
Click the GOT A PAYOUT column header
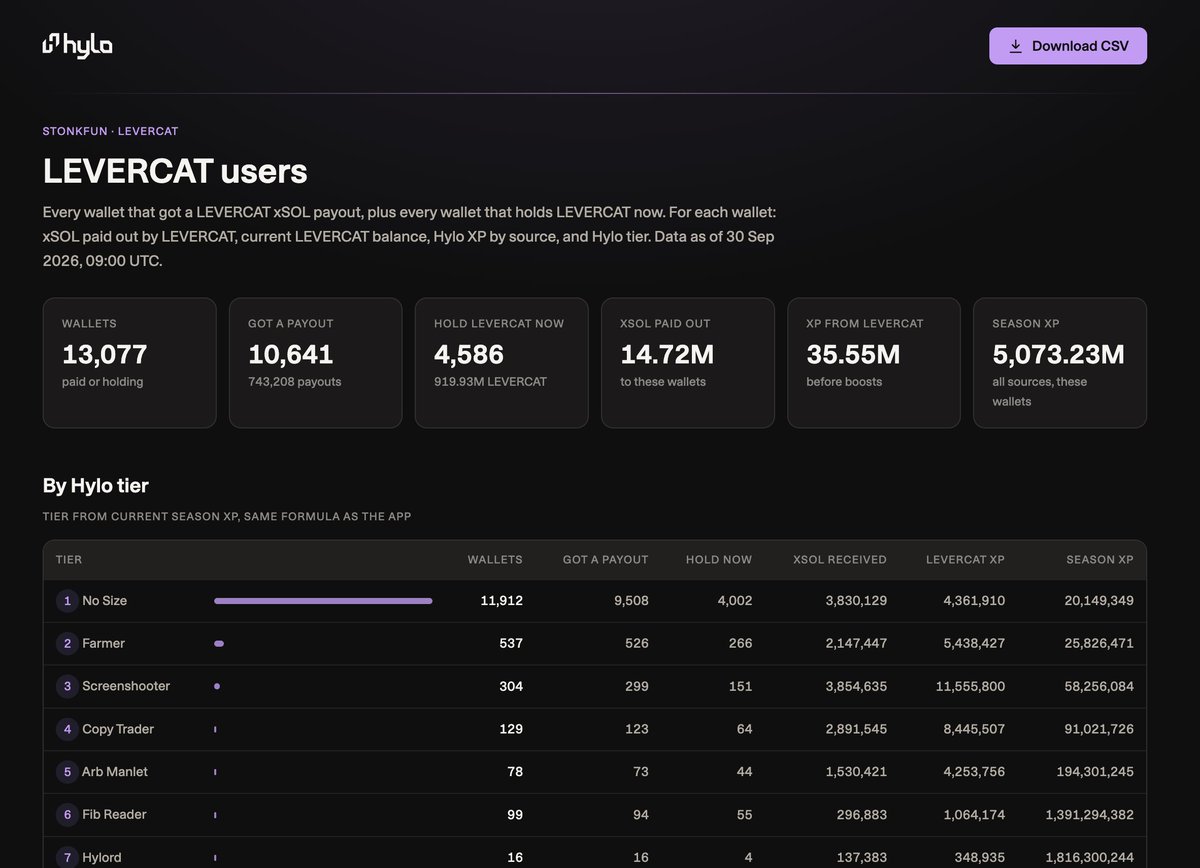(605, 560)
